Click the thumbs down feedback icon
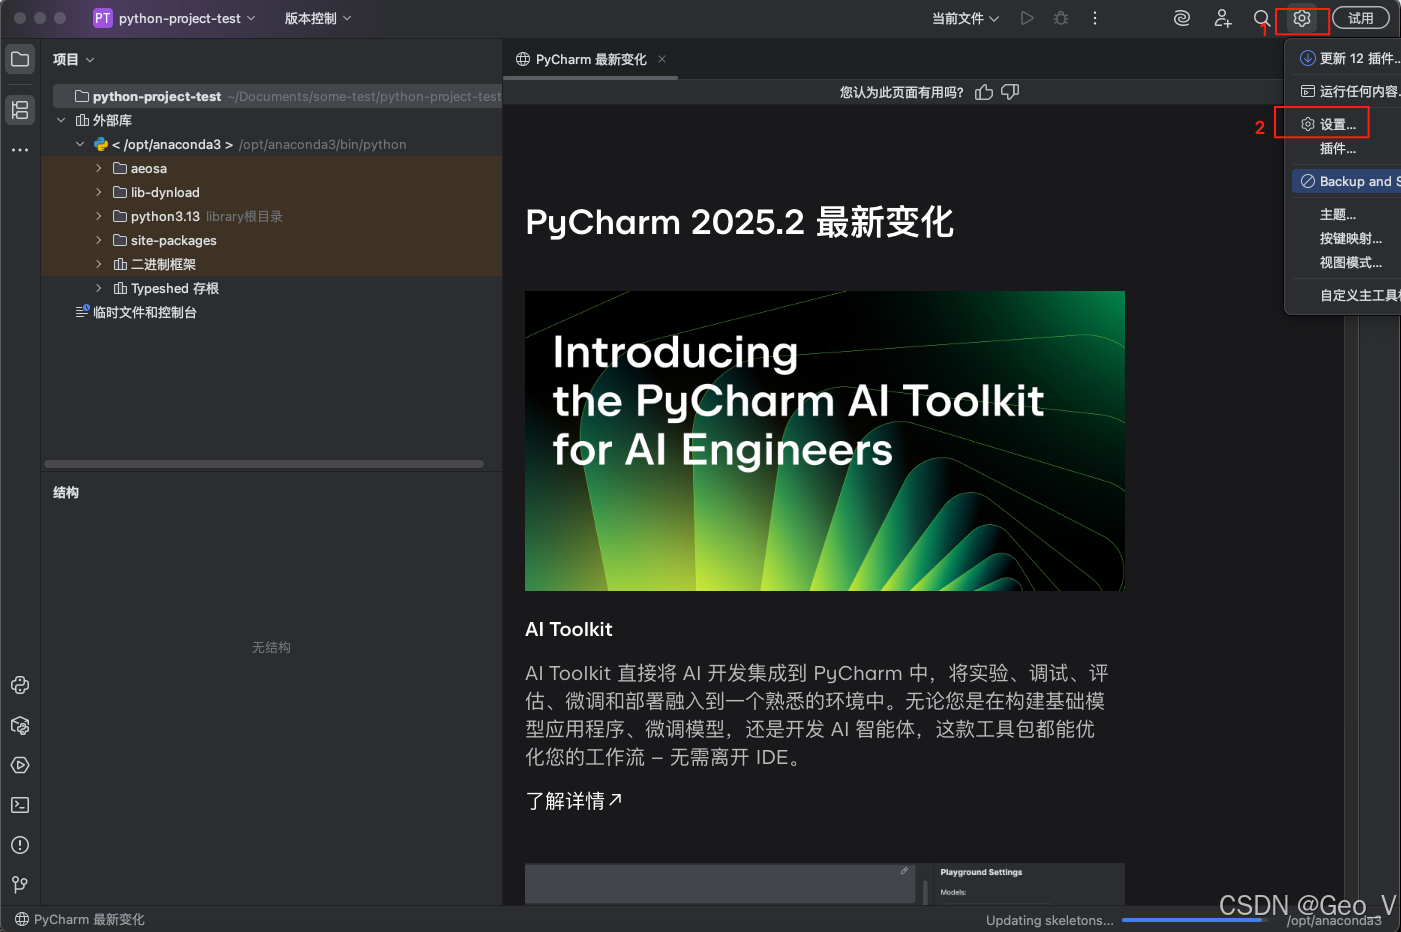 (x=1010, y=92)
